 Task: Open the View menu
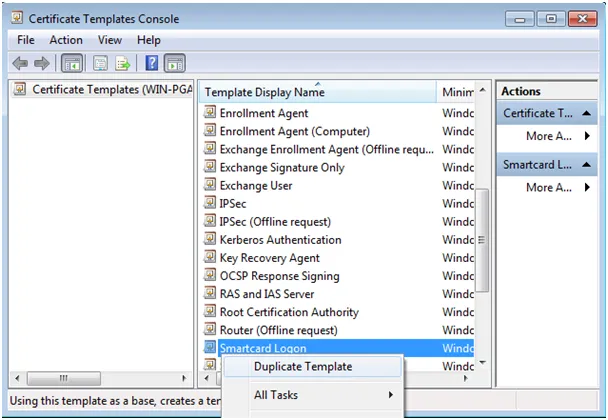pyautogui.click(x=110, y=40)
